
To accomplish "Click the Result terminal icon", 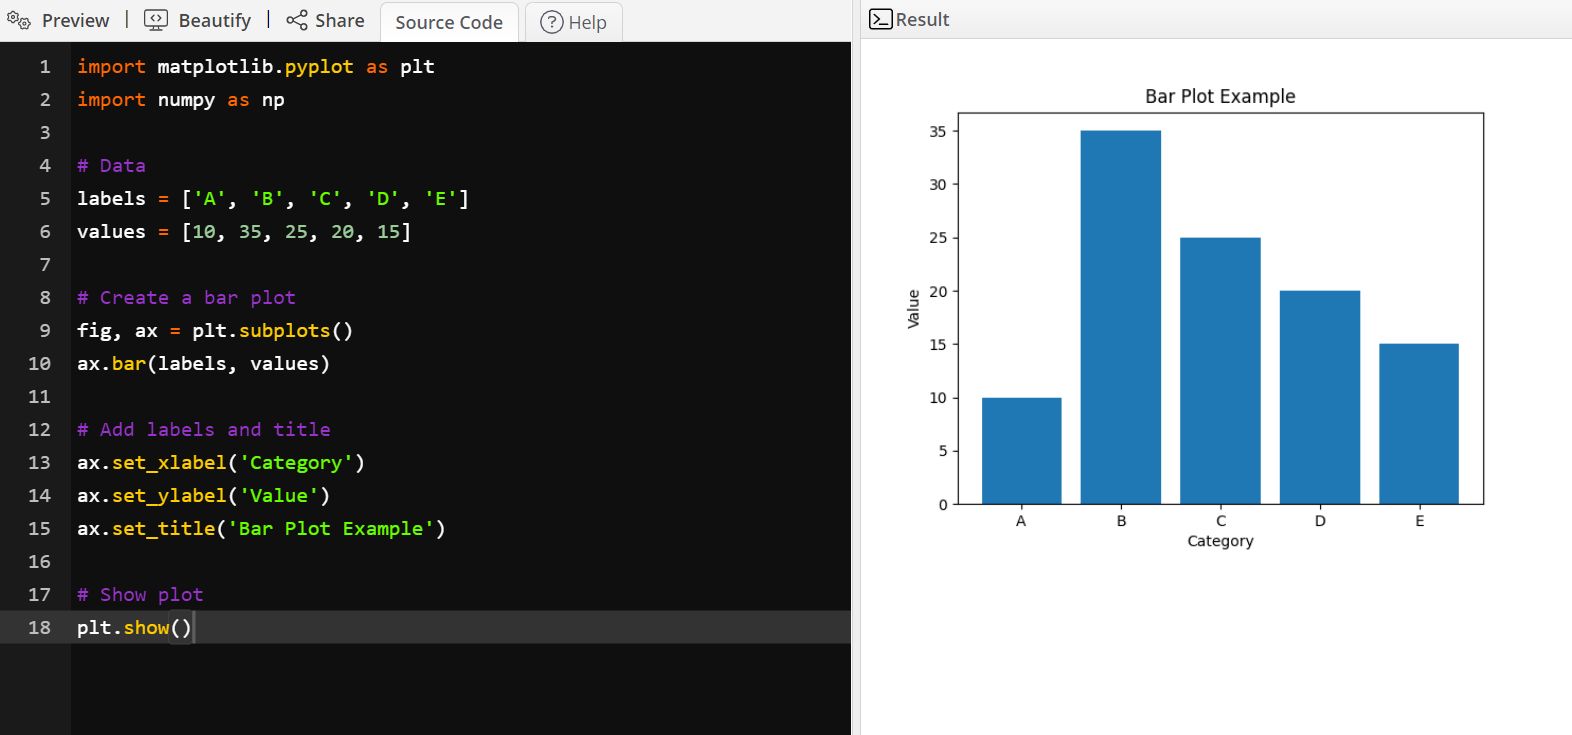I will (x=880, y=19).
